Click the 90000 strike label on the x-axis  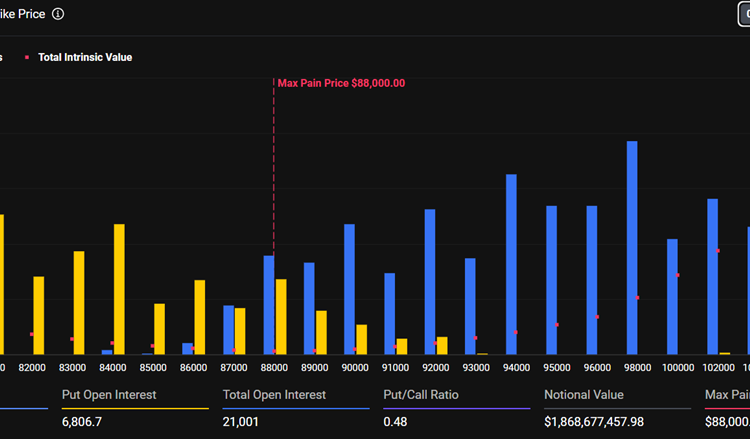coord(355,368)
